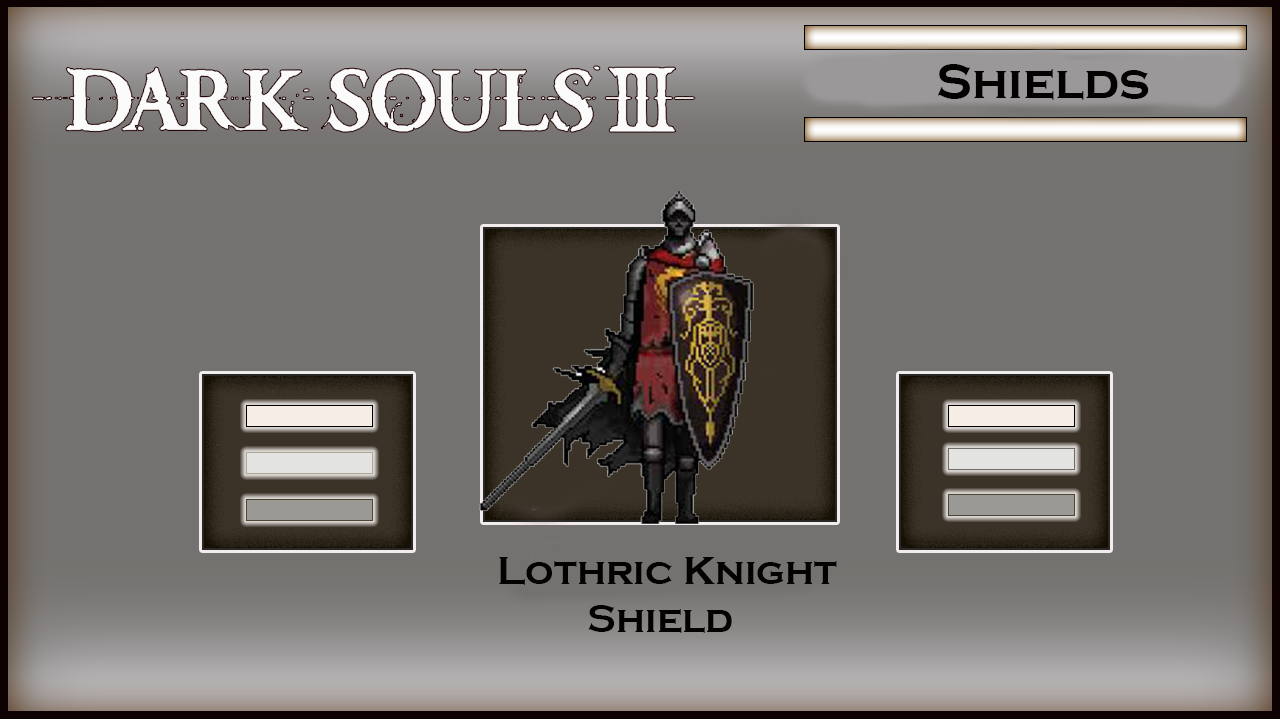Click the knight's armored boots
The width and height of the screenshot is (1280, 720).
pyautogui.click(x=670, y=490)
